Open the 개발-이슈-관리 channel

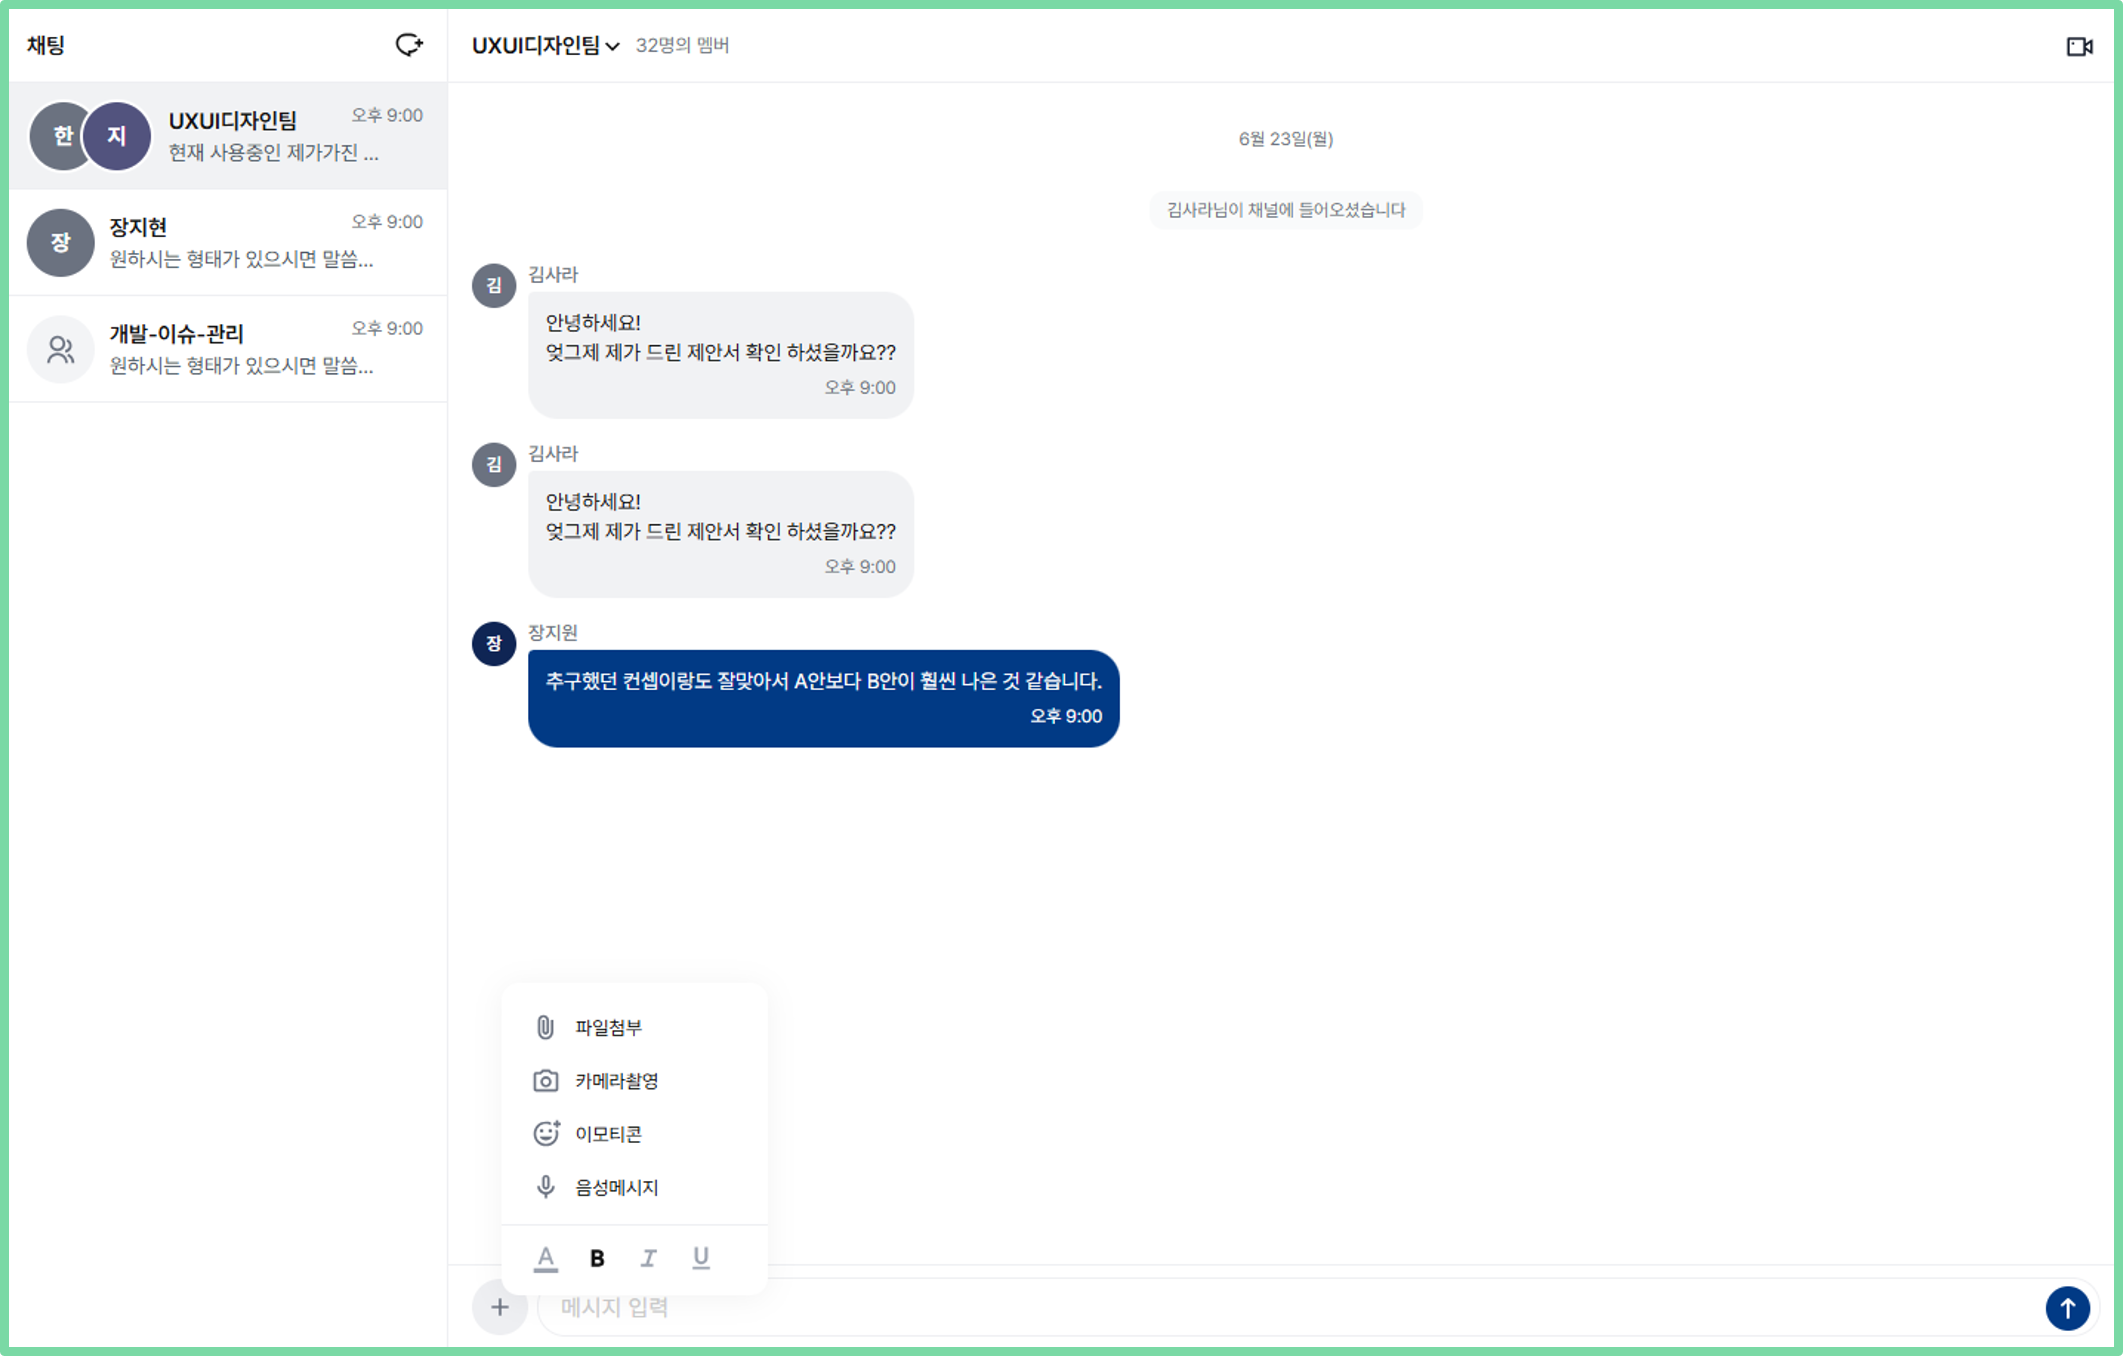(x=228, y=349)
